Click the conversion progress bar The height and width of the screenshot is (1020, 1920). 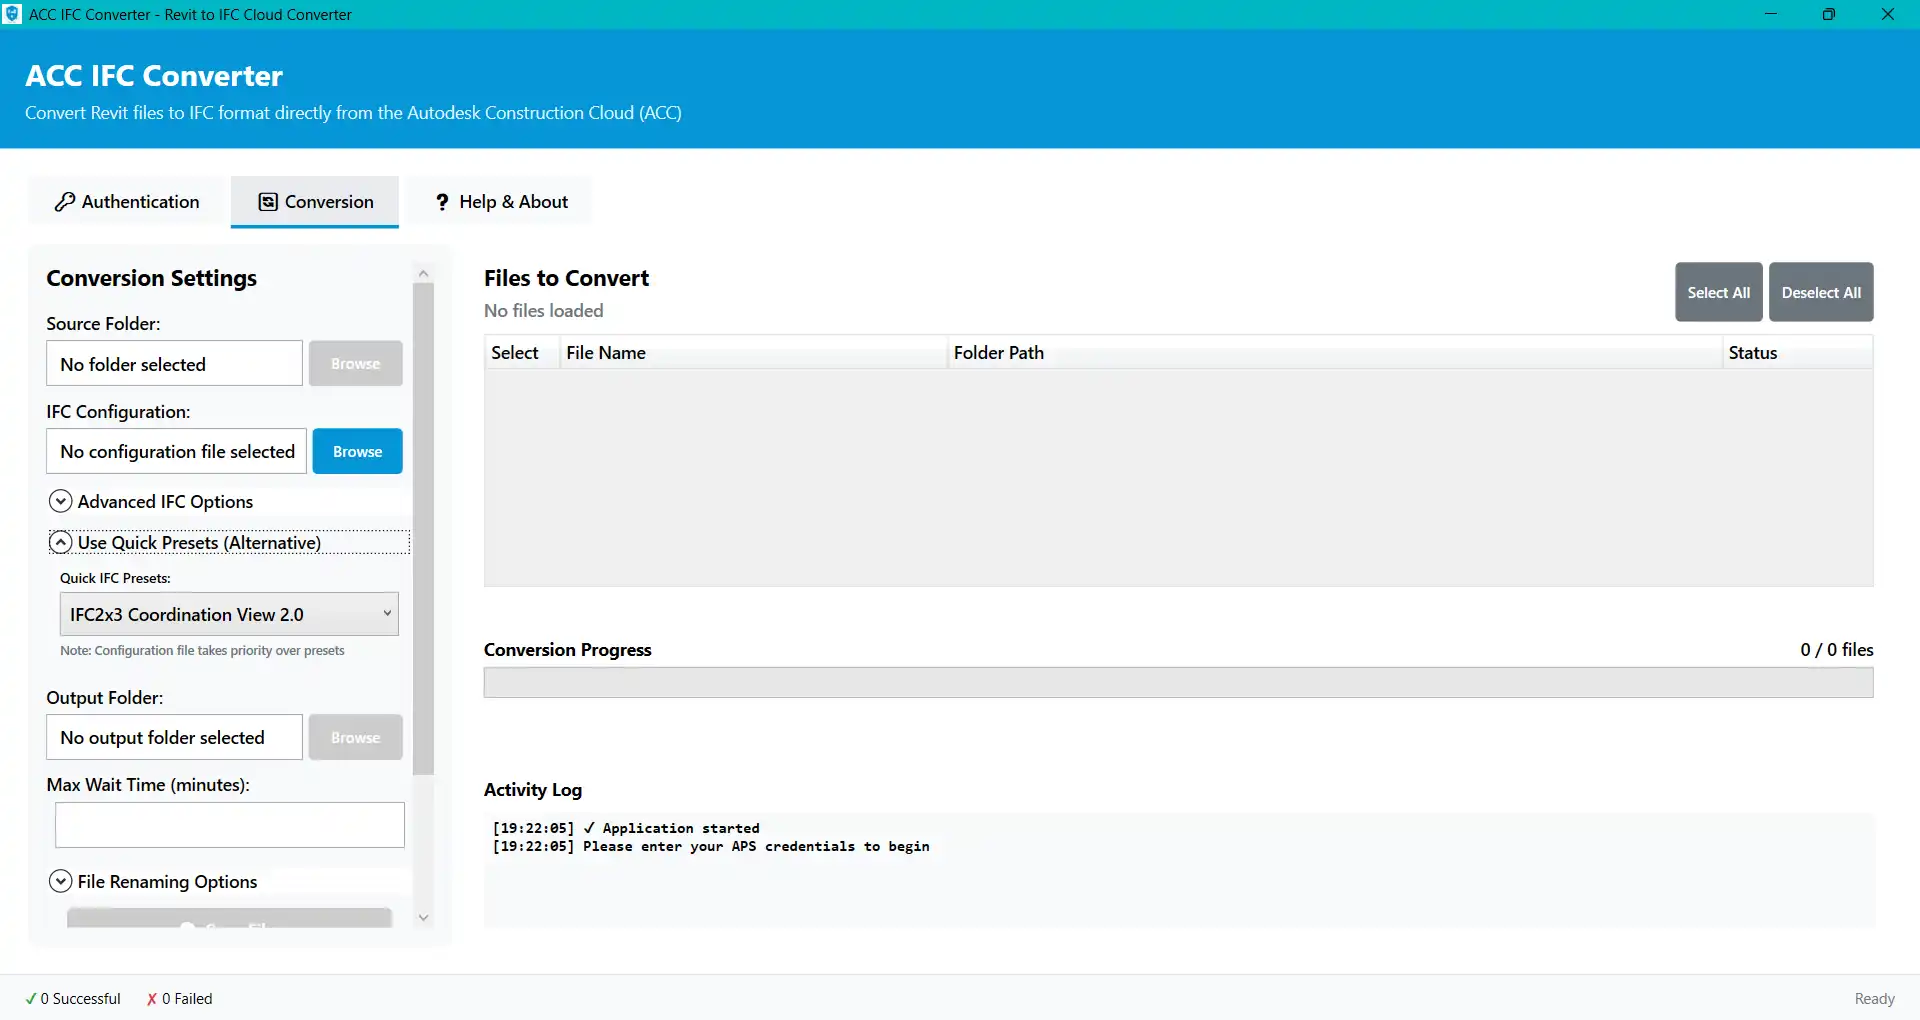1178,683
